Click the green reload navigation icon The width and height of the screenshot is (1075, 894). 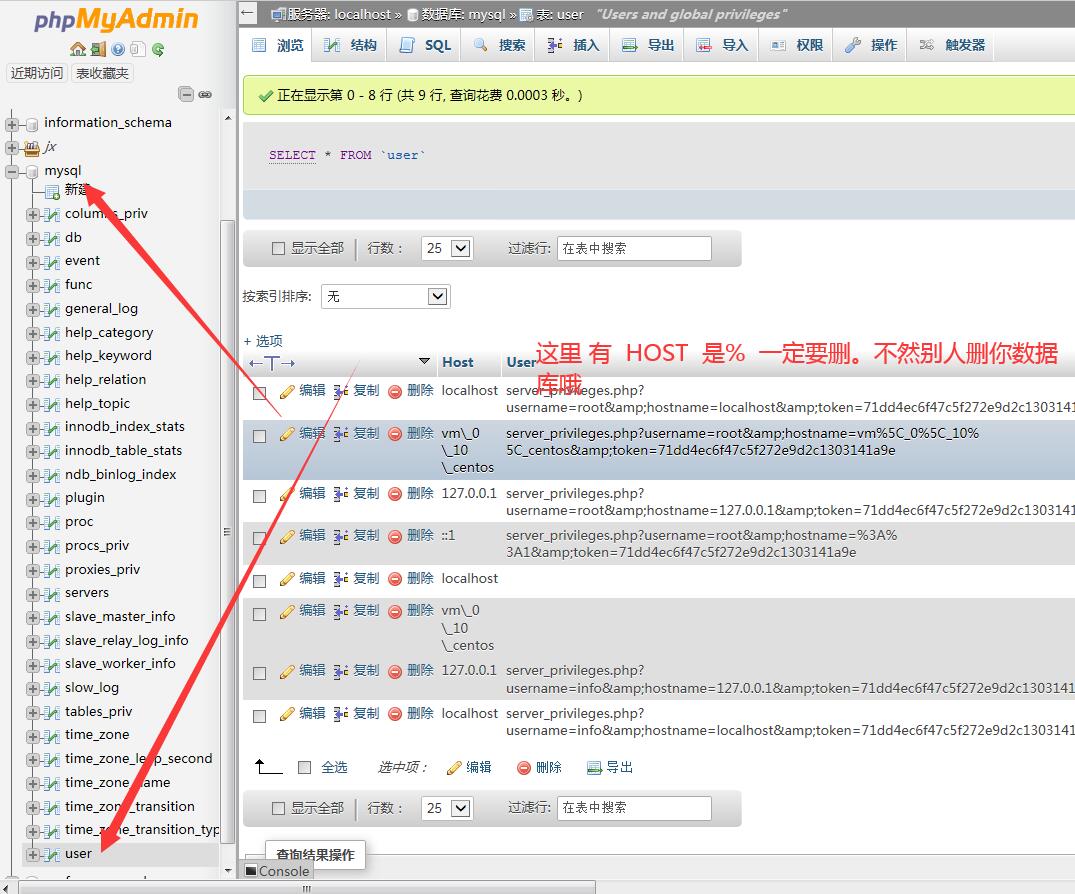158,49
